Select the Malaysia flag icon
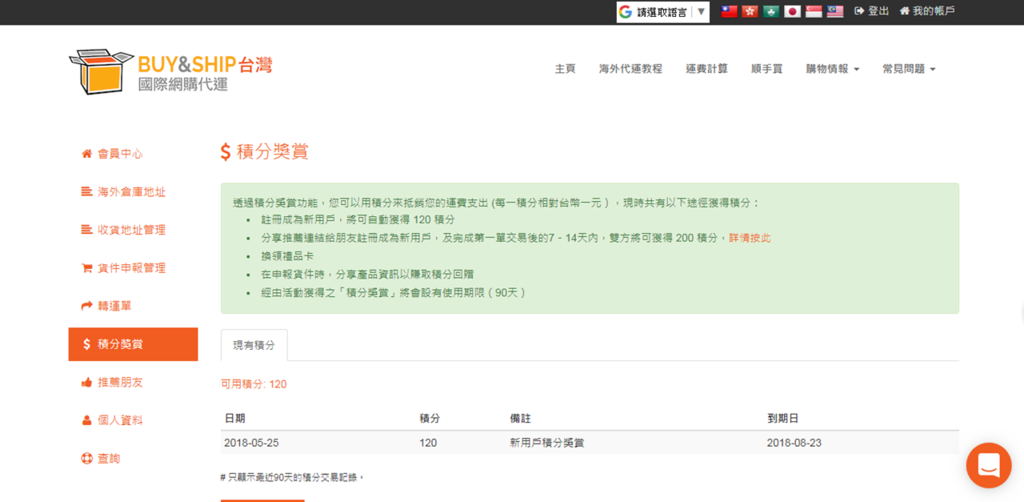Viewport: 1024px width, 502px height. (x=835, y=12)
